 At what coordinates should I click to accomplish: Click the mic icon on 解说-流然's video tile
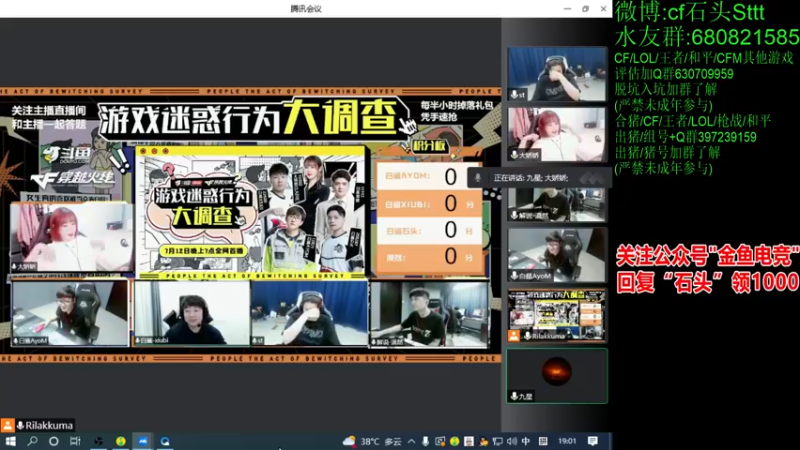tap(514, 215)
